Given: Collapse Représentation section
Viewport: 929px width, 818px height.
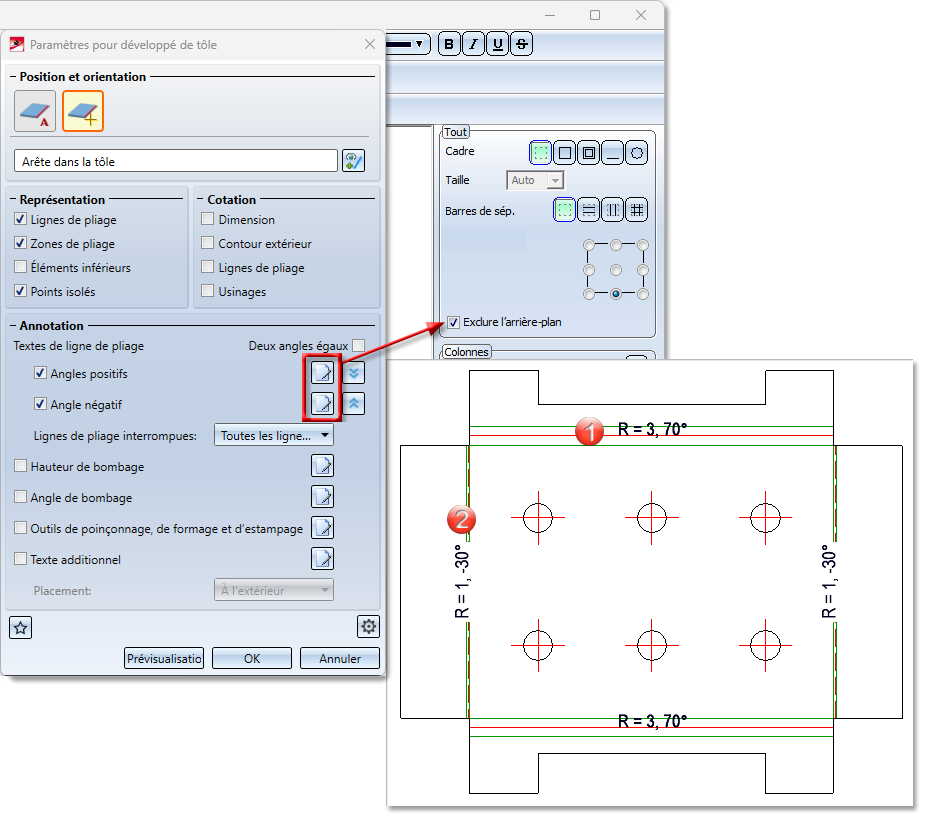Looking at the screenshot, I should (x=13, y=200).
